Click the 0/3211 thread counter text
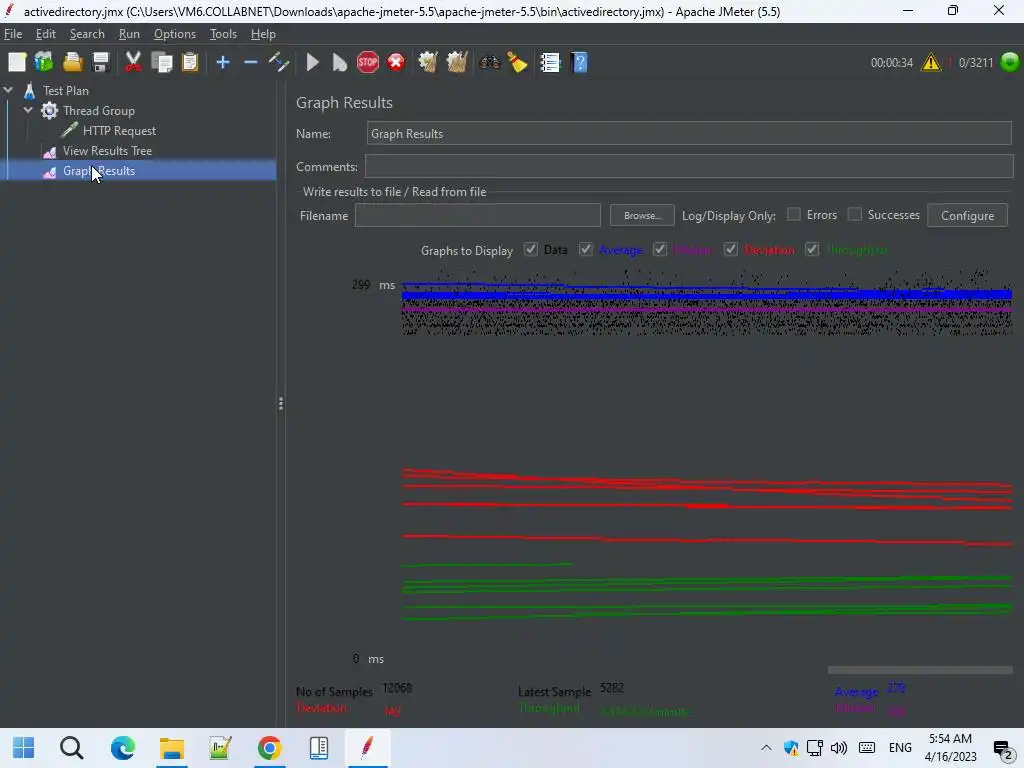This screenshot has height=768, width=1024. click(976, 63)
